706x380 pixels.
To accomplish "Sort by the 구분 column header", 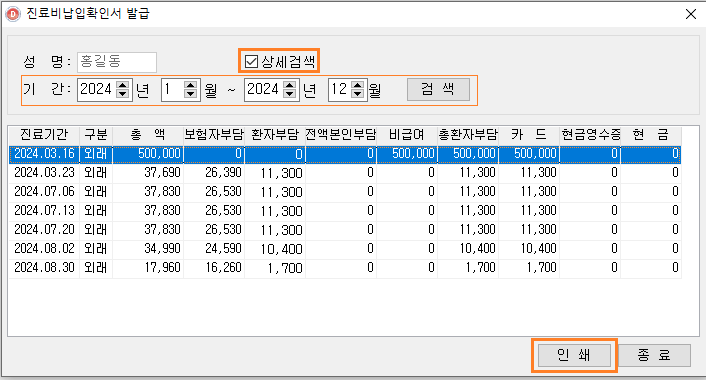I will point(95,135).
